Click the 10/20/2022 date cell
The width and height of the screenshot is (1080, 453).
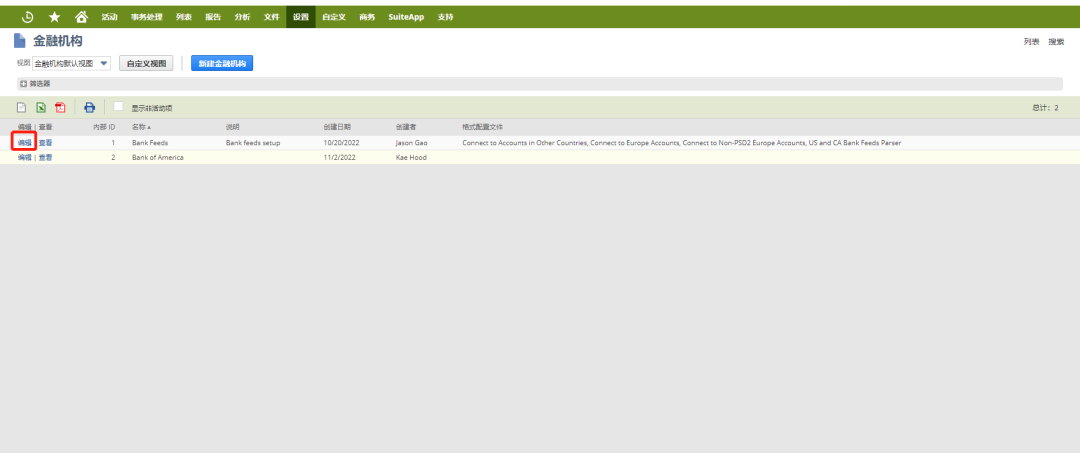click(x=341, y=143)
